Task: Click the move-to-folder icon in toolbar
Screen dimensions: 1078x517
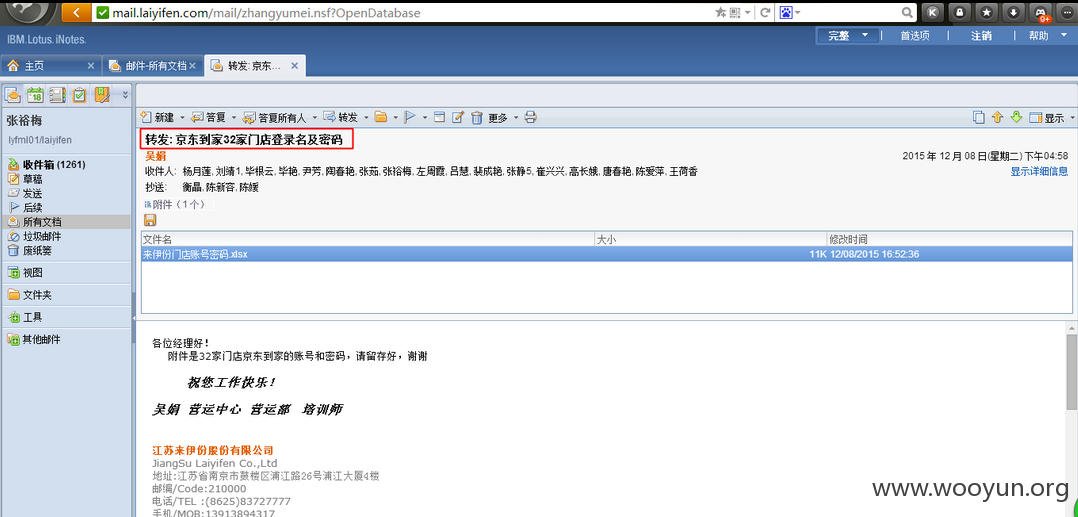Action: [381, 118]
